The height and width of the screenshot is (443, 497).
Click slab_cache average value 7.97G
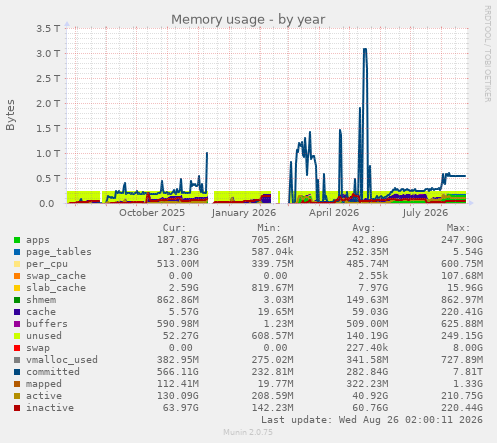pyautogui.click(x=373, y=288)
